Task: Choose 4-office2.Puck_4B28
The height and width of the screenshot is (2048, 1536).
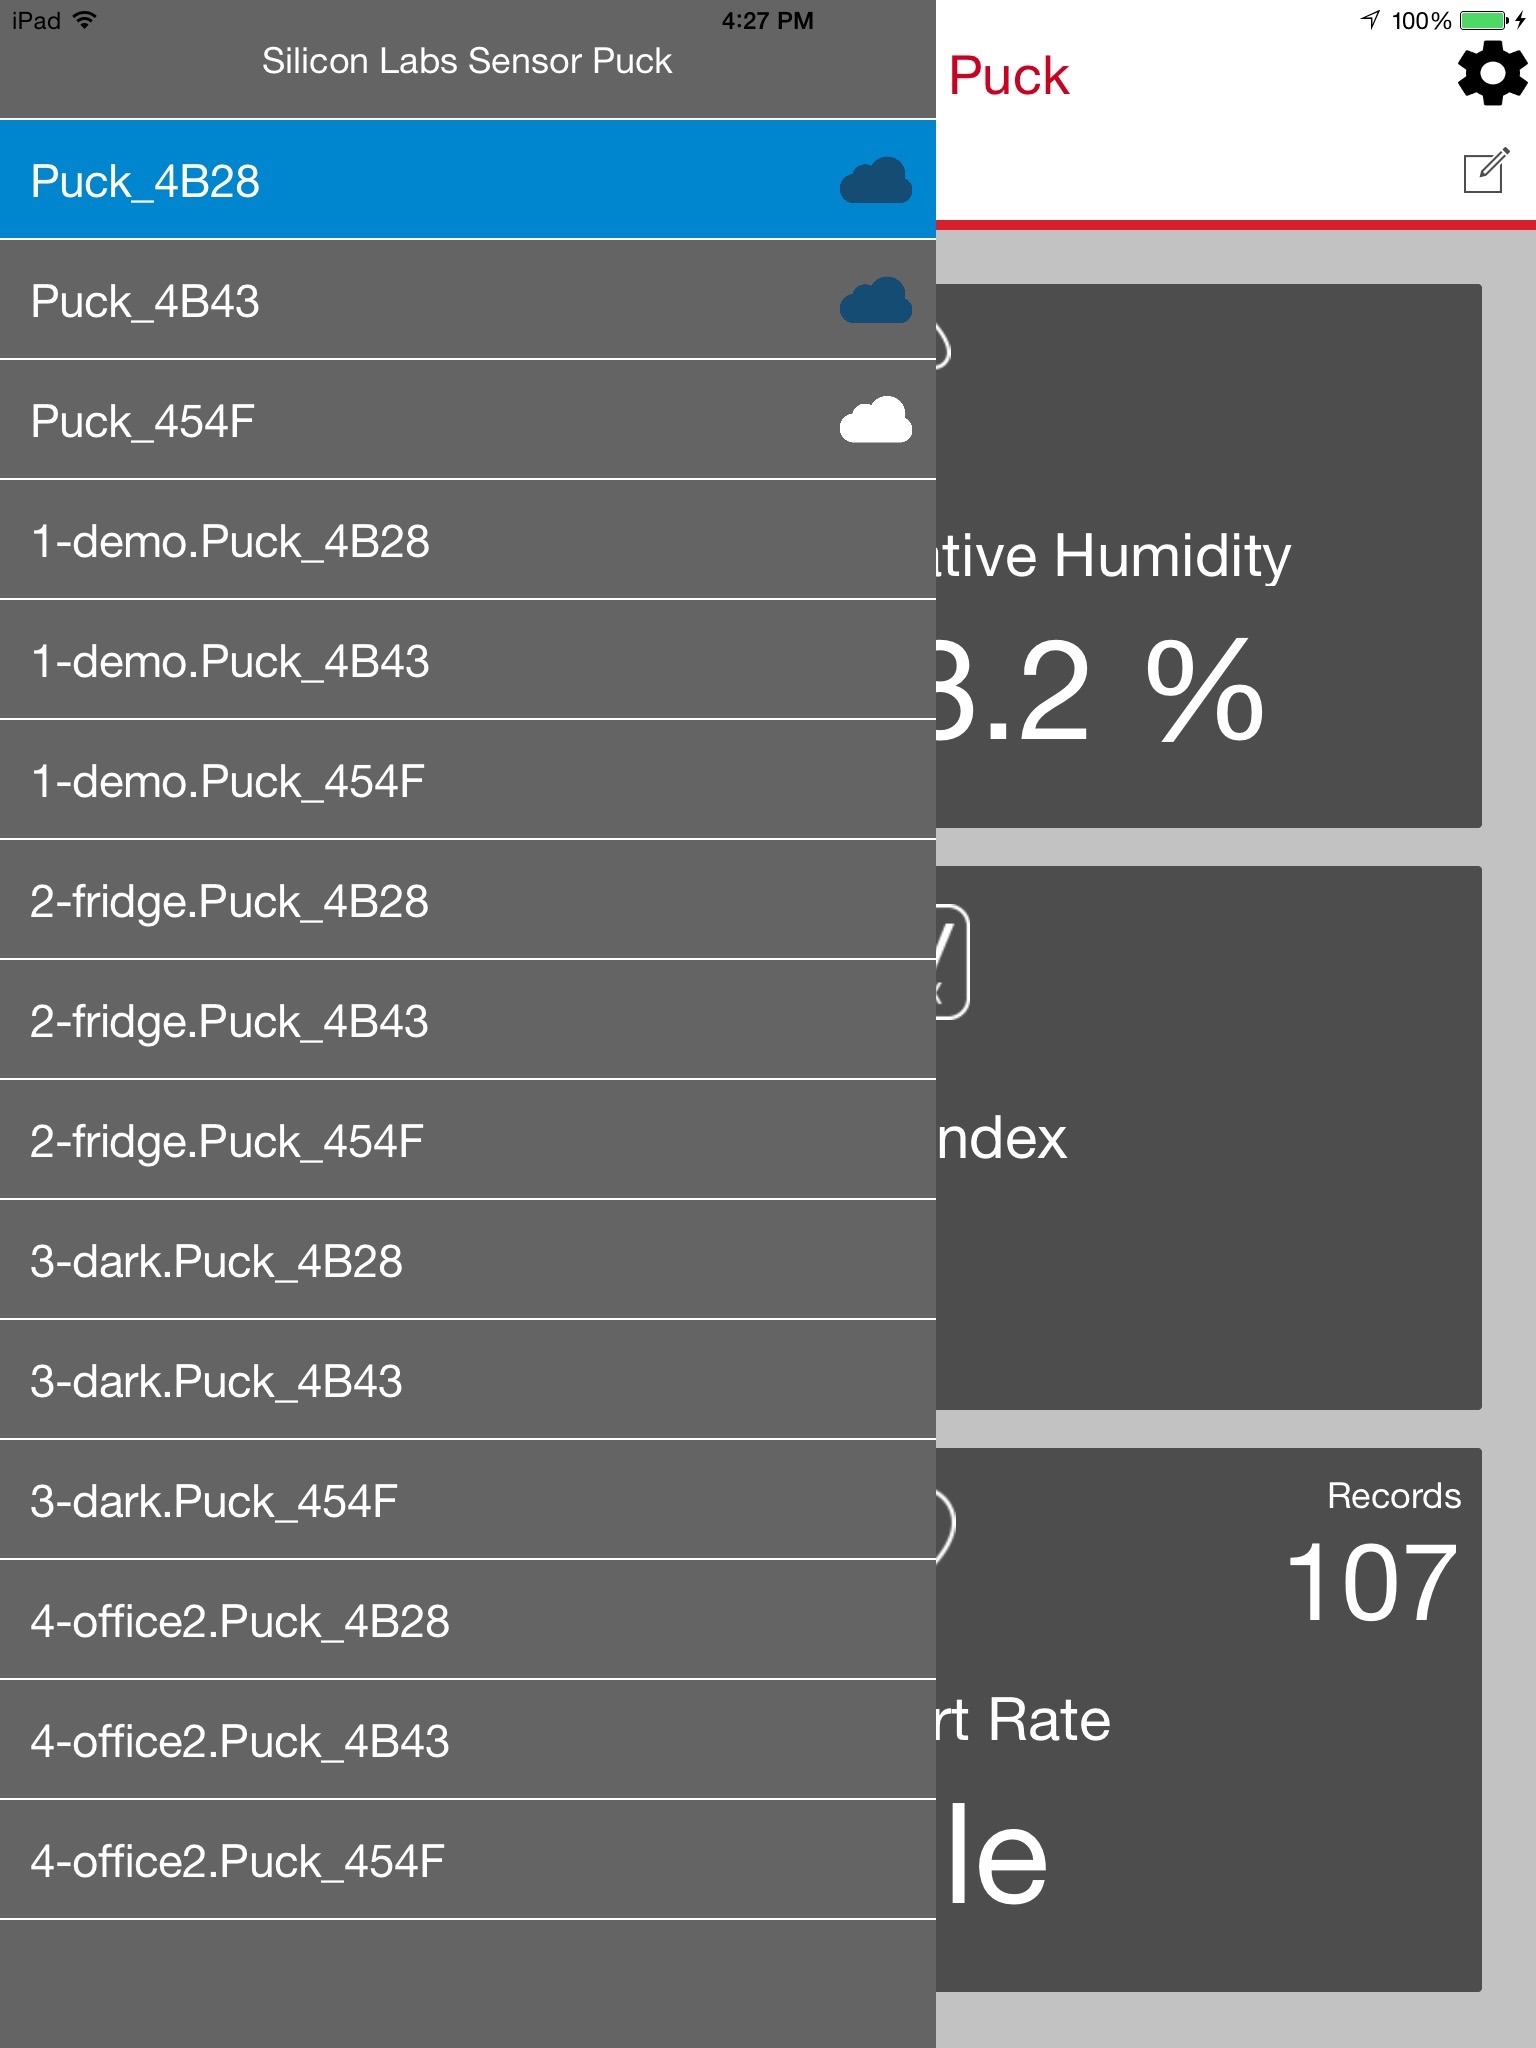Action: [400, 1621]
